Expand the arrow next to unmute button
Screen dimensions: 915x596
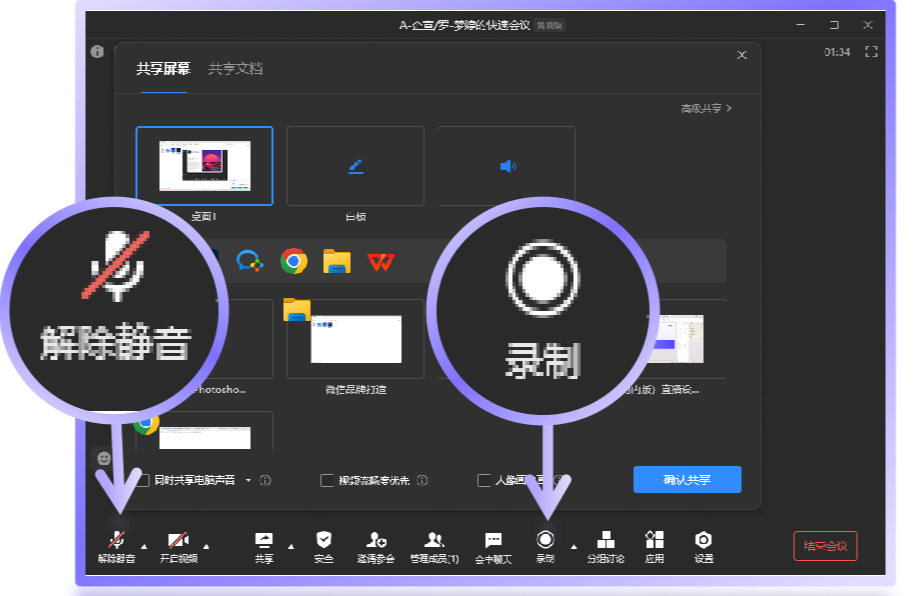tap(143, 546)
